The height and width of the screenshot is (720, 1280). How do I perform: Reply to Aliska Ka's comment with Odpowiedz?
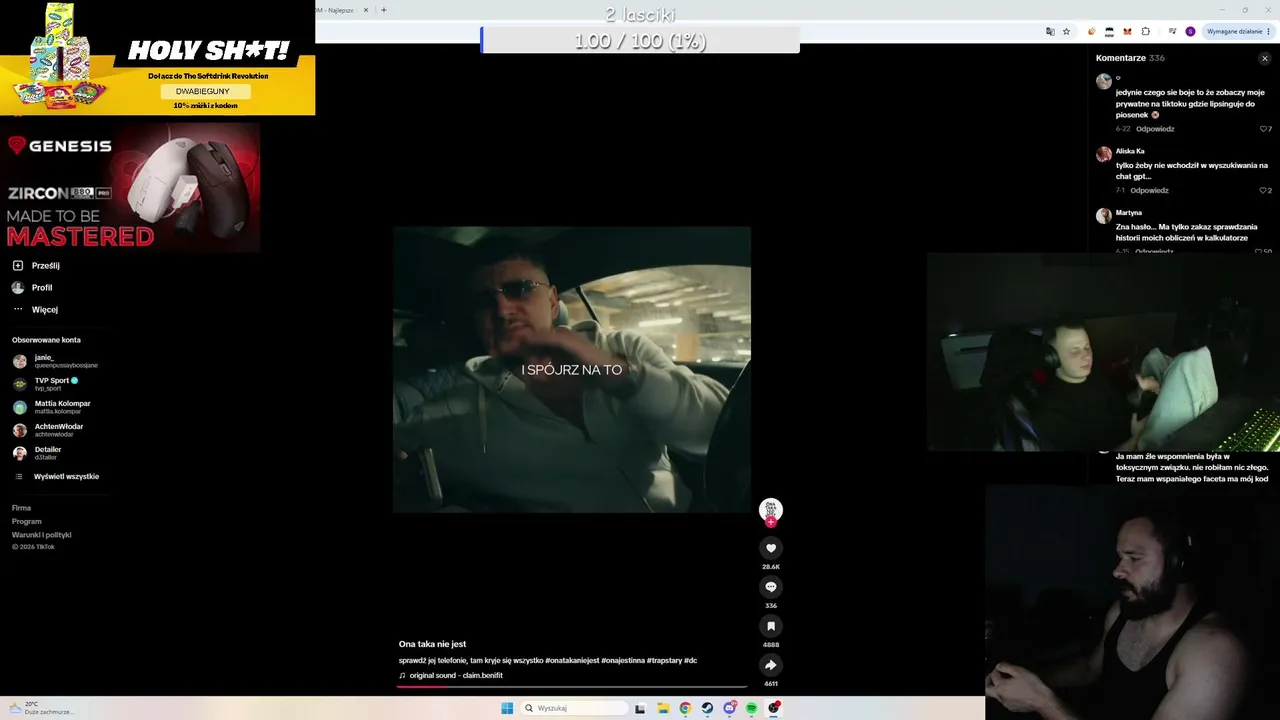(1149, 190)
